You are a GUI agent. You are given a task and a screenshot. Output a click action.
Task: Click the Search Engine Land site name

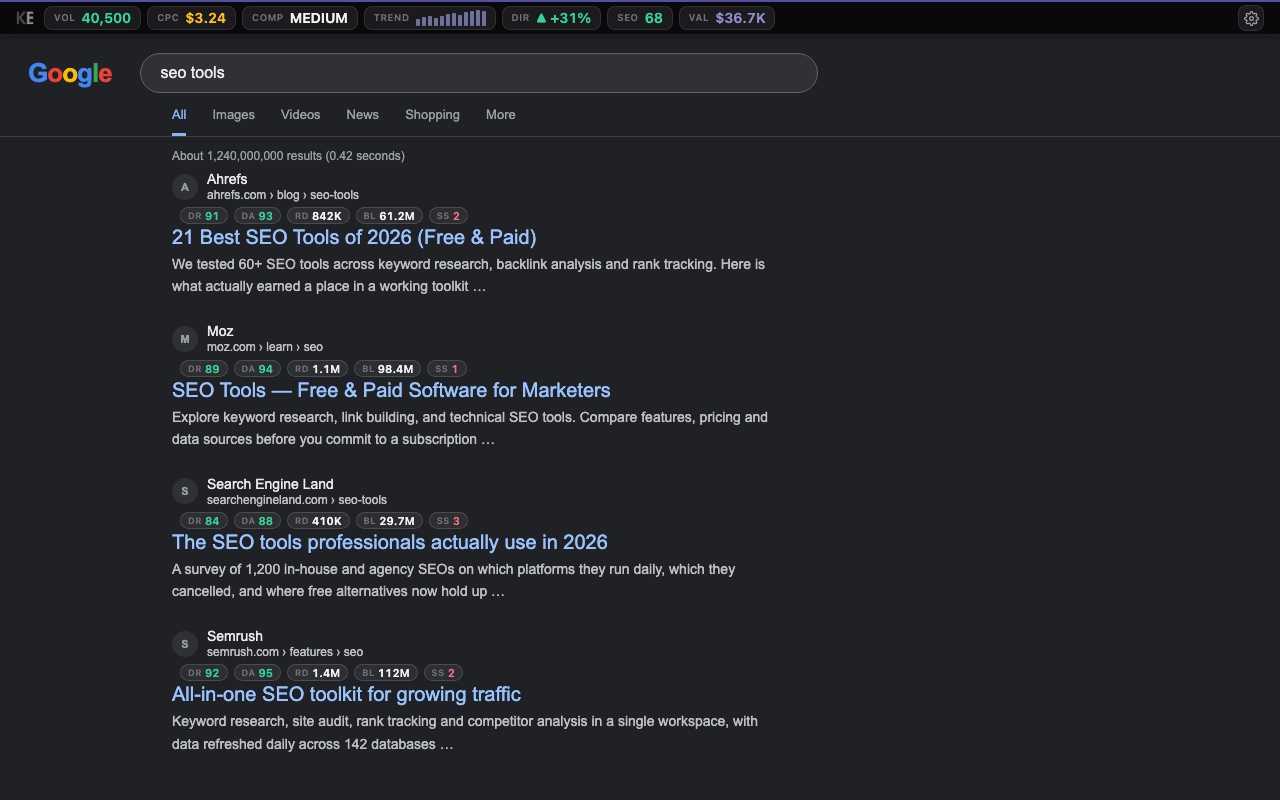[270, 484]
